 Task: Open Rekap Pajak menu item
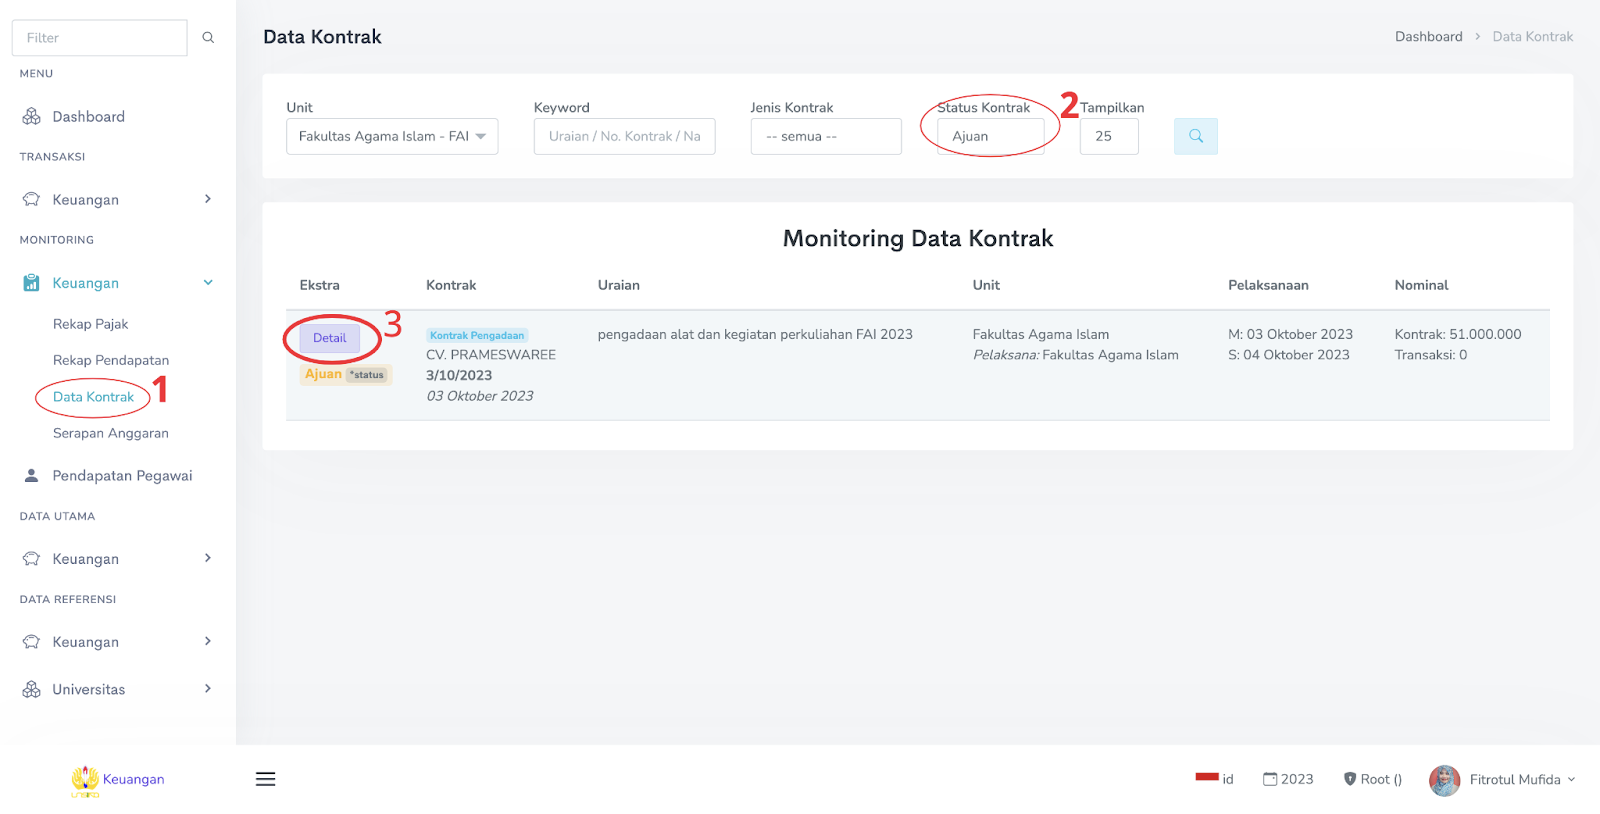[90, 324]
